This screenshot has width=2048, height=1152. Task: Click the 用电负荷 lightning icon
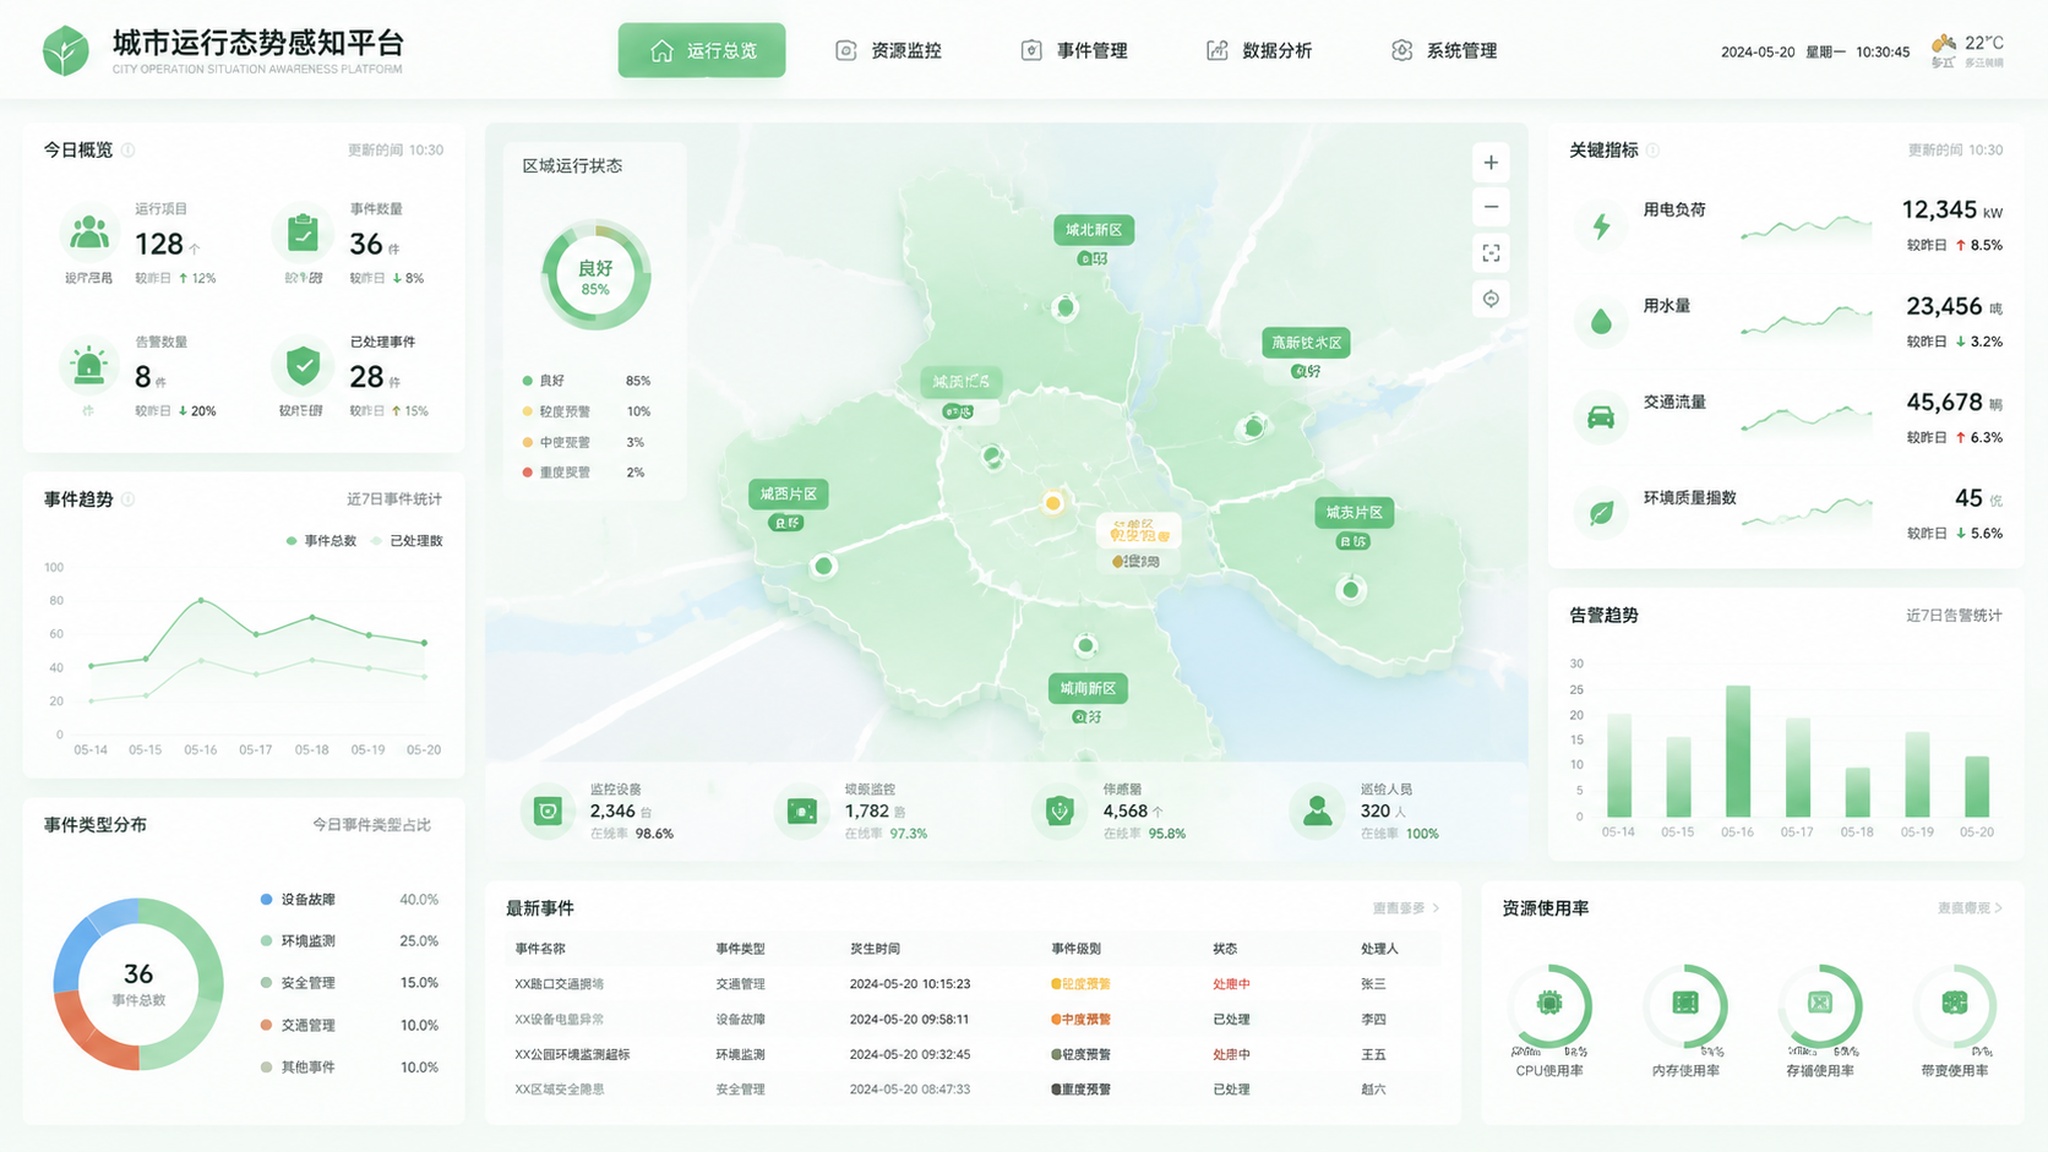click(1601, 226)
